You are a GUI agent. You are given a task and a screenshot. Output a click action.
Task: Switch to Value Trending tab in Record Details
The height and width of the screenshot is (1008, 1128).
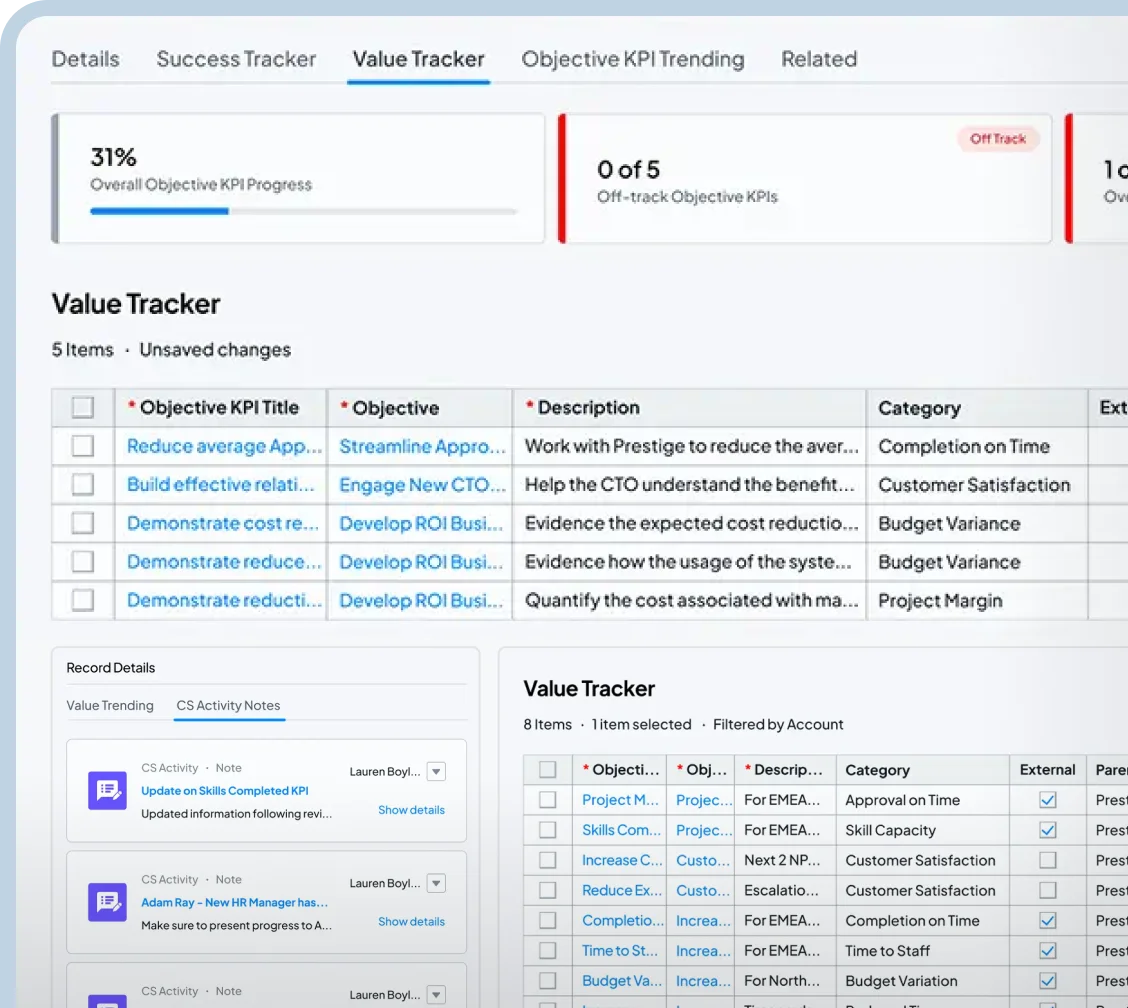pyautogui.click(x=110, y=705)
